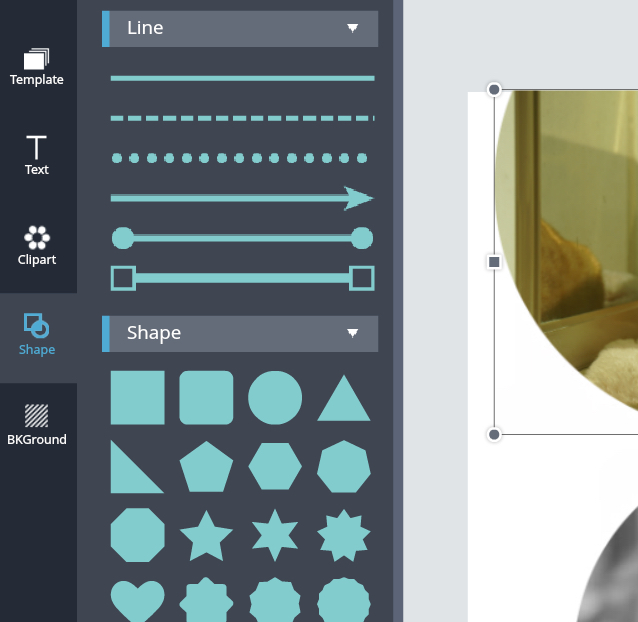Add the circle shape

275,397
